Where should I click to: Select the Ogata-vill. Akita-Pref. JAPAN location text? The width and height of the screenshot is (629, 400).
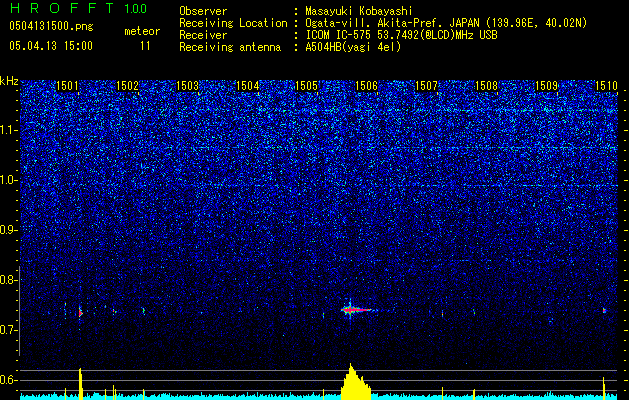click(x=446, y=23)
